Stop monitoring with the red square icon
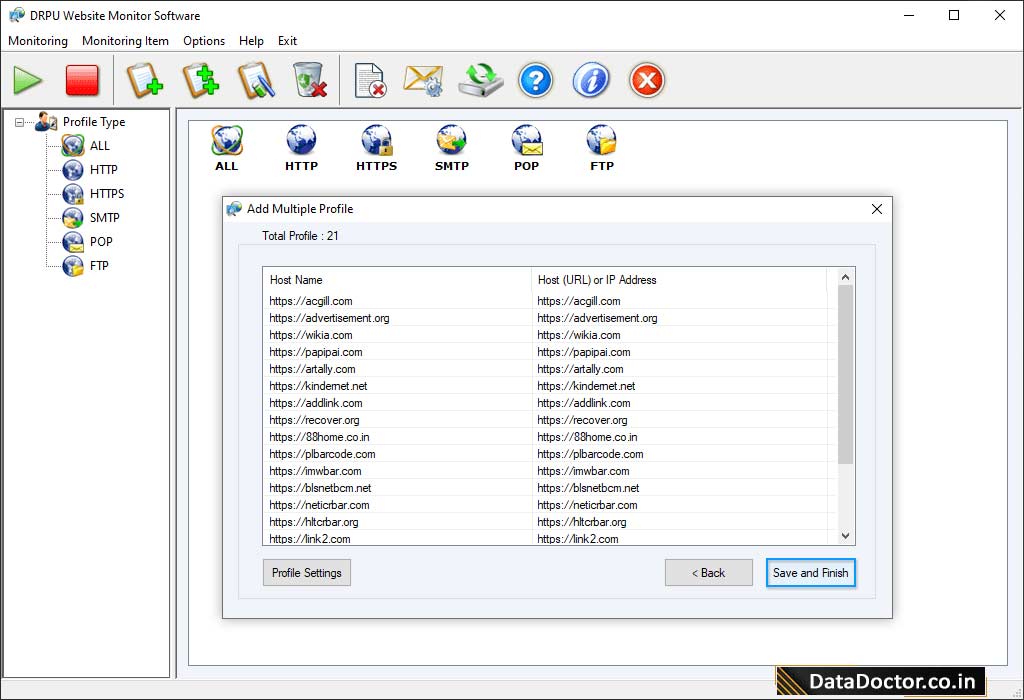 pyautogui.click(x=82, y=80)
